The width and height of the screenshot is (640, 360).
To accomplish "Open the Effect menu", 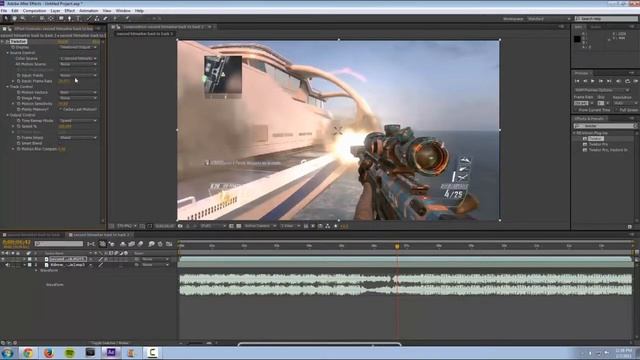I will point(69,11).
